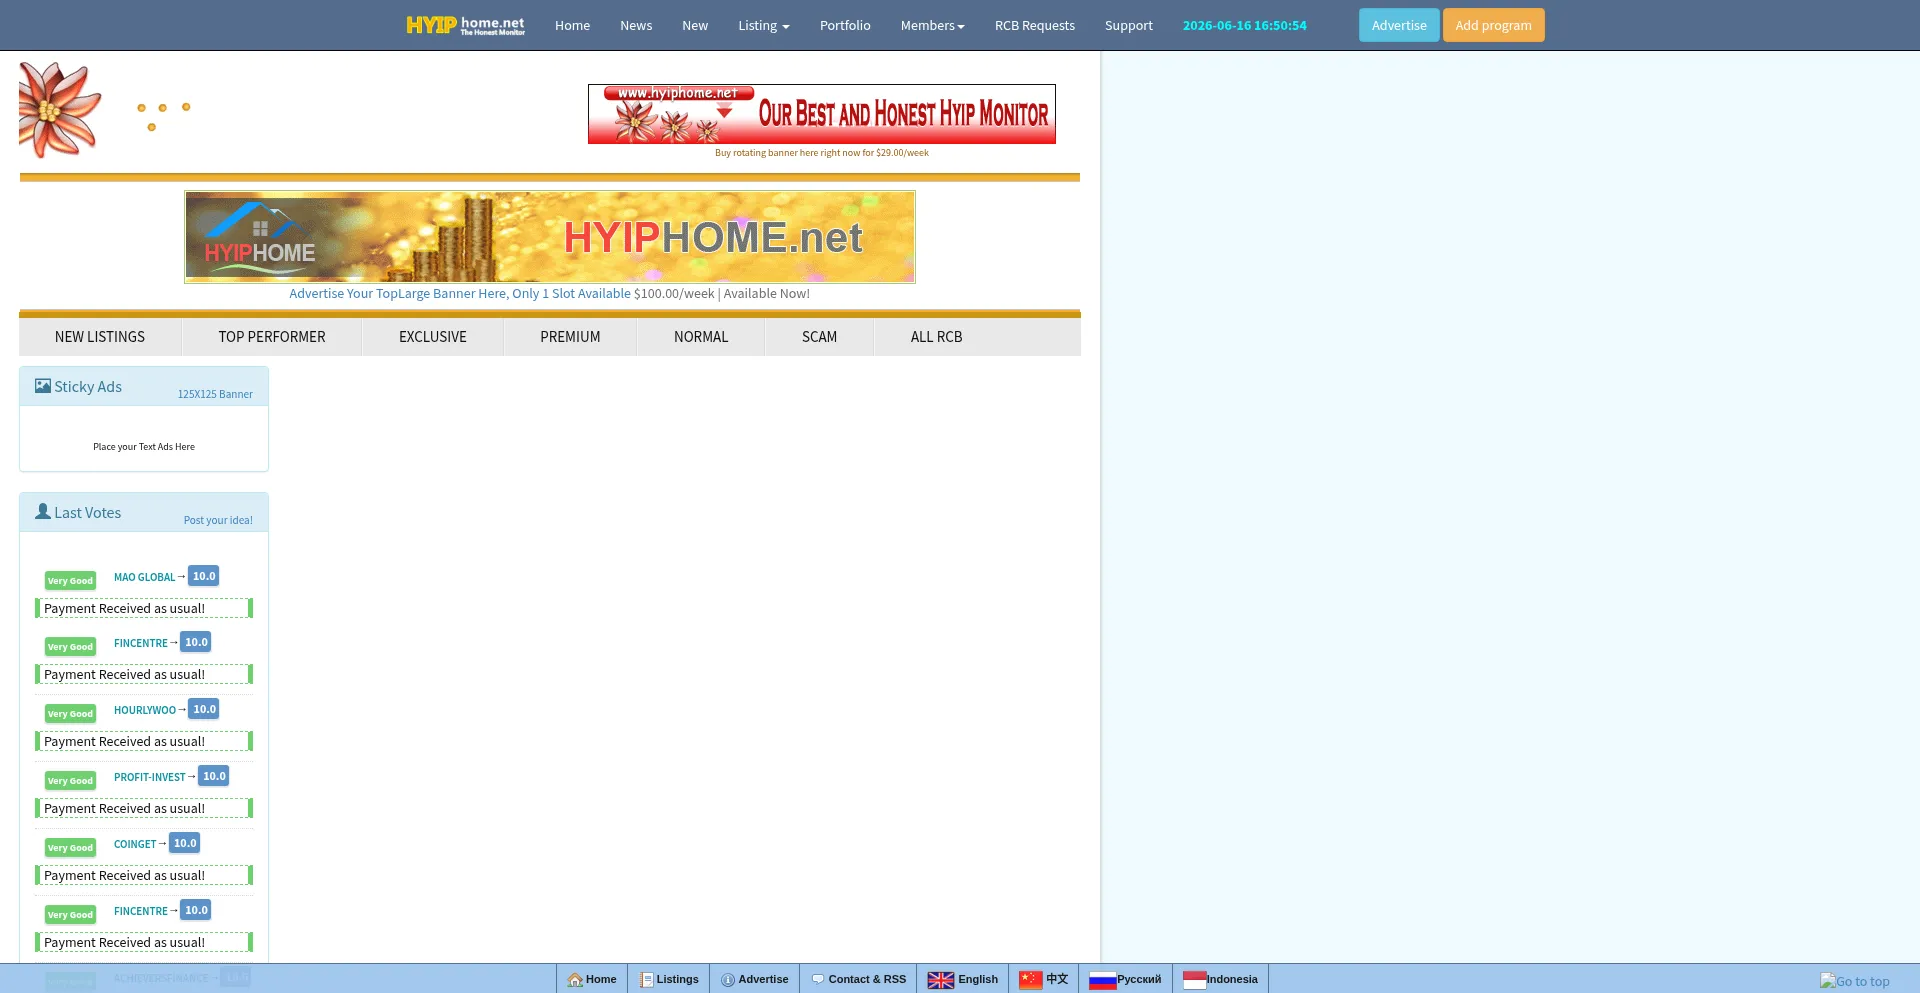The width and height of the screenshot is (1920, 993).
Task: Click Very Good badge beside COINGET
Action: tap(70, 847)
